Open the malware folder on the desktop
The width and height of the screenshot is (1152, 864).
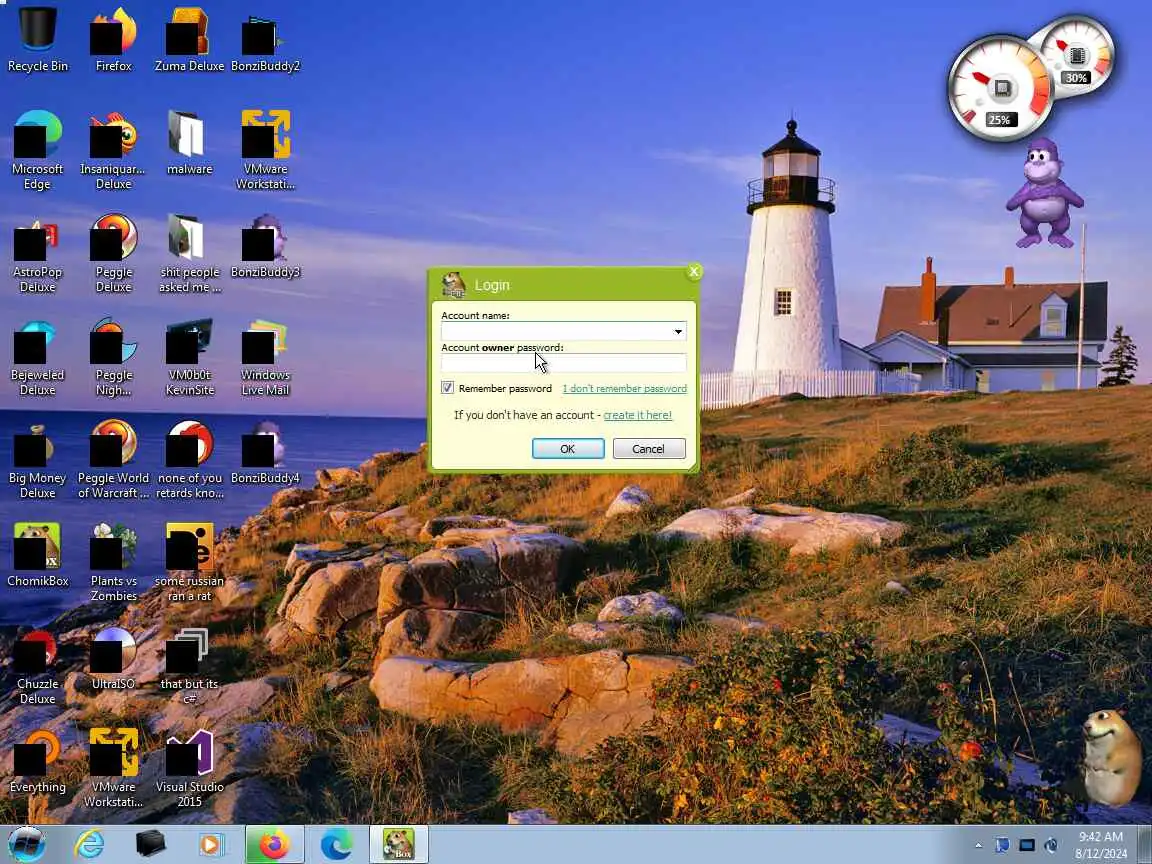pyautogui.click(x=189, y=143)
